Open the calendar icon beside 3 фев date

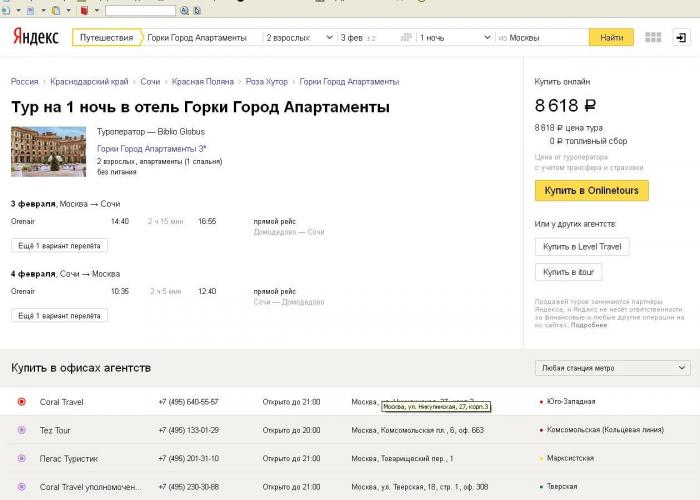[406, 38]
